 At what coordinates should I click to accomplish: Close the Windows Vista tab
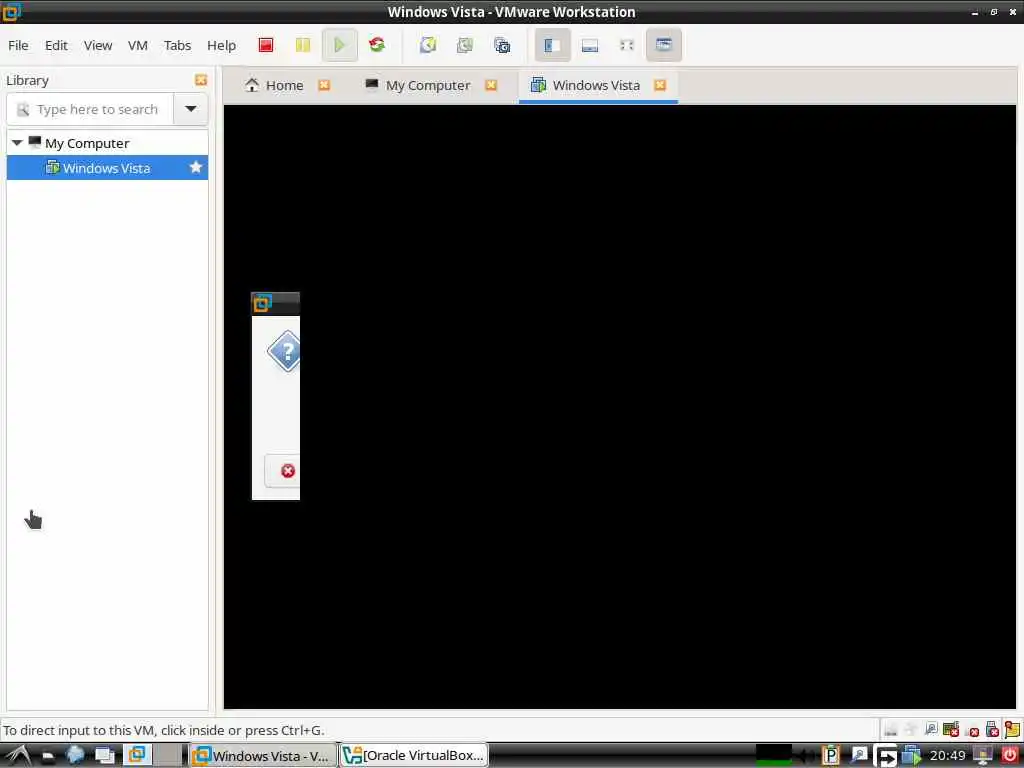click(x=660, y=86)
